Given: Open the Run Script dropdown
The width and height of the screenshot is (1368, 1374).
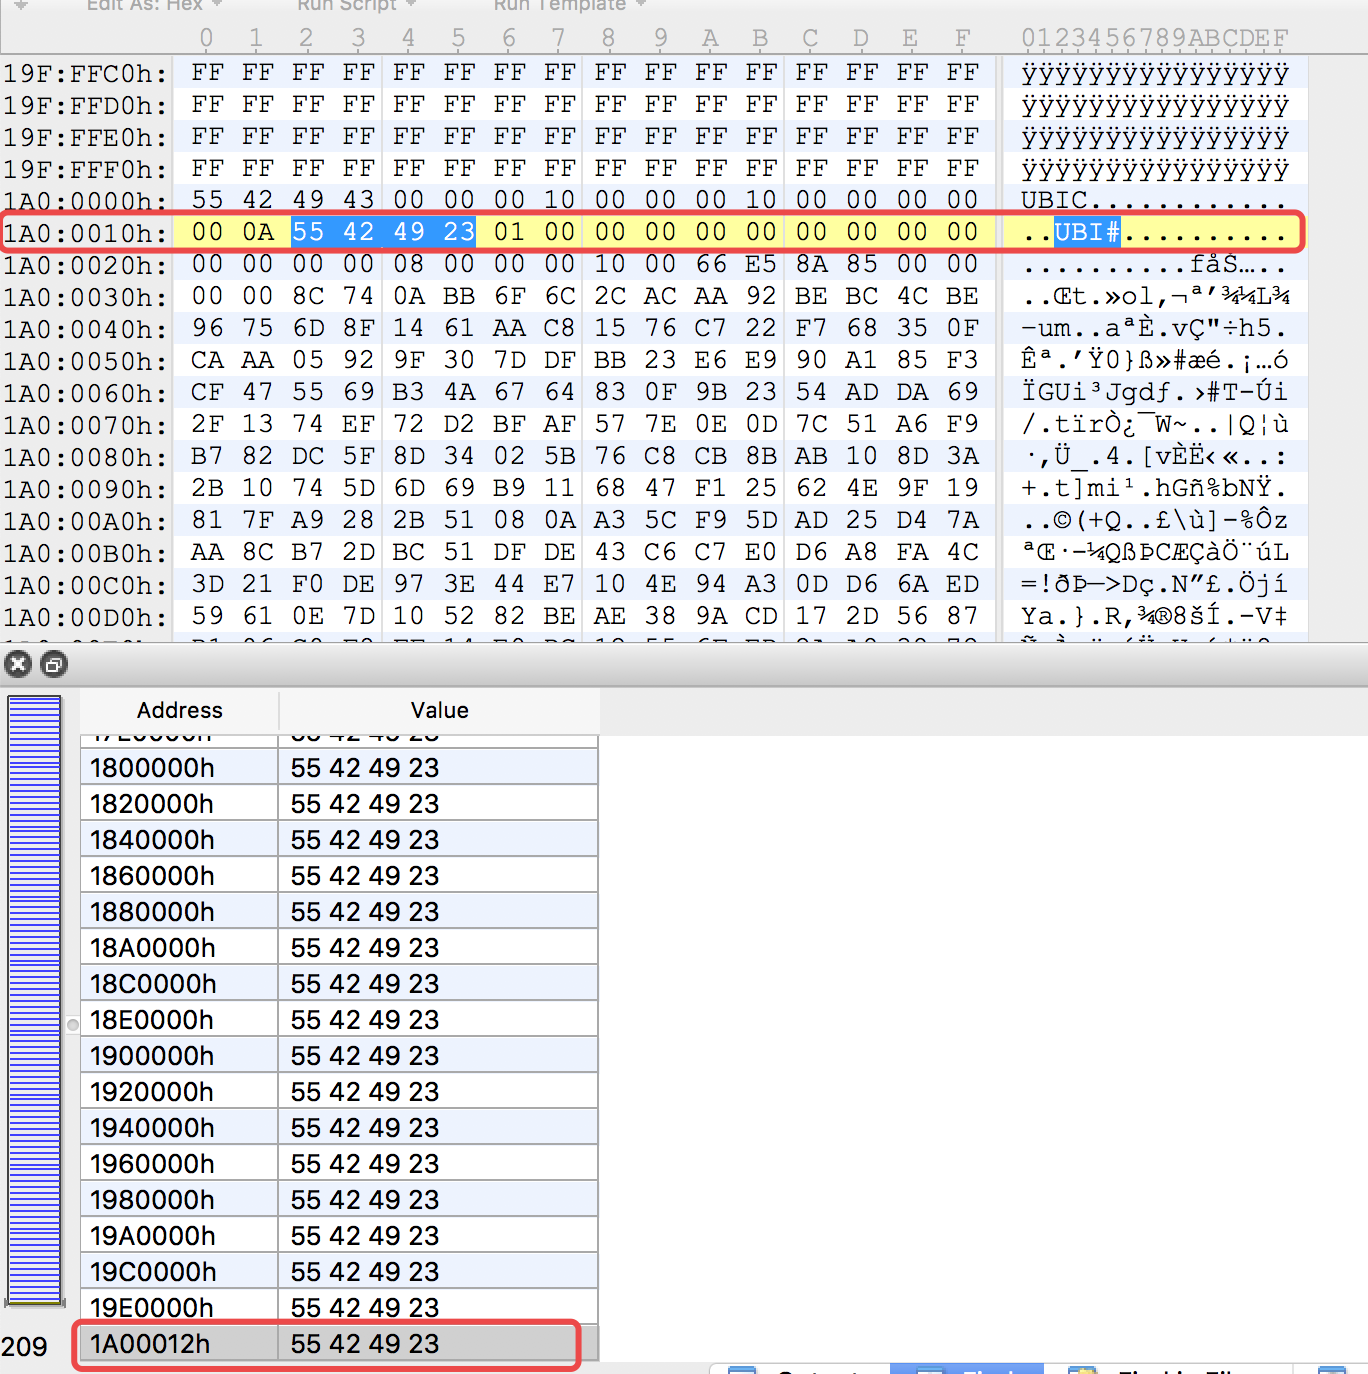Looking at the screenshot, I should click(356, 5).
